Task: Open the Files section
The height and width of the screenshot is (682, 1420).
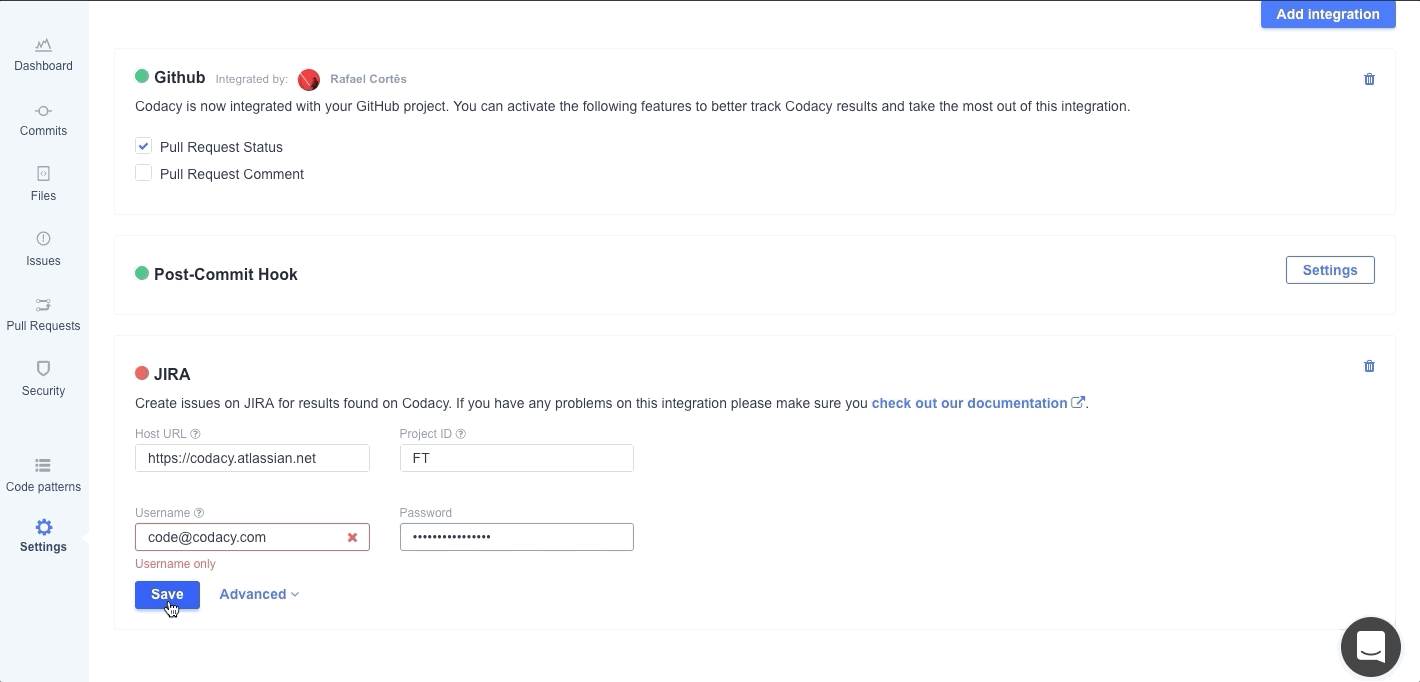Action: [43, 184]
